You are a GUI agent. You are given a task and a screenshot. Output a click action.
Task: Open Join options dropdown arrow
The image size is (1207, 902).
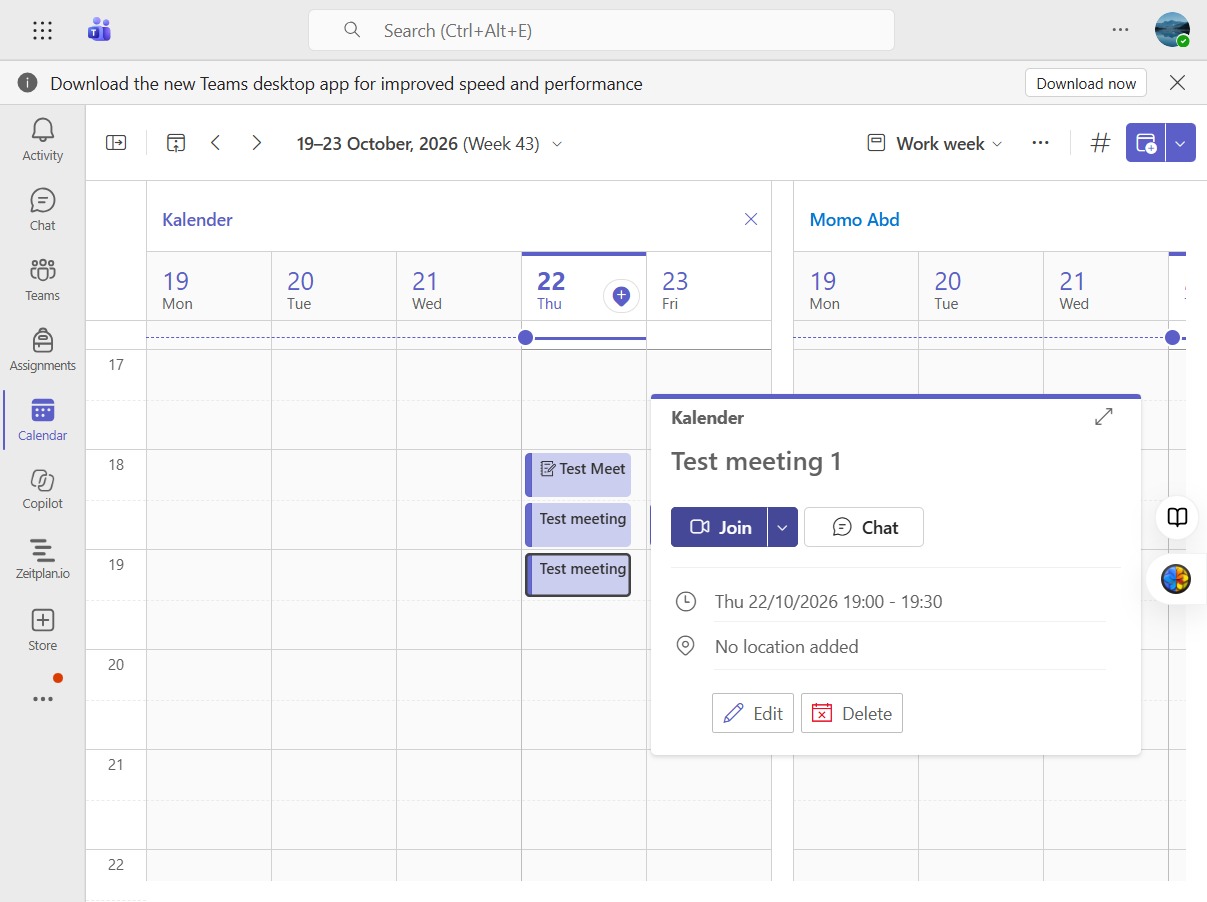pos(783,527)
